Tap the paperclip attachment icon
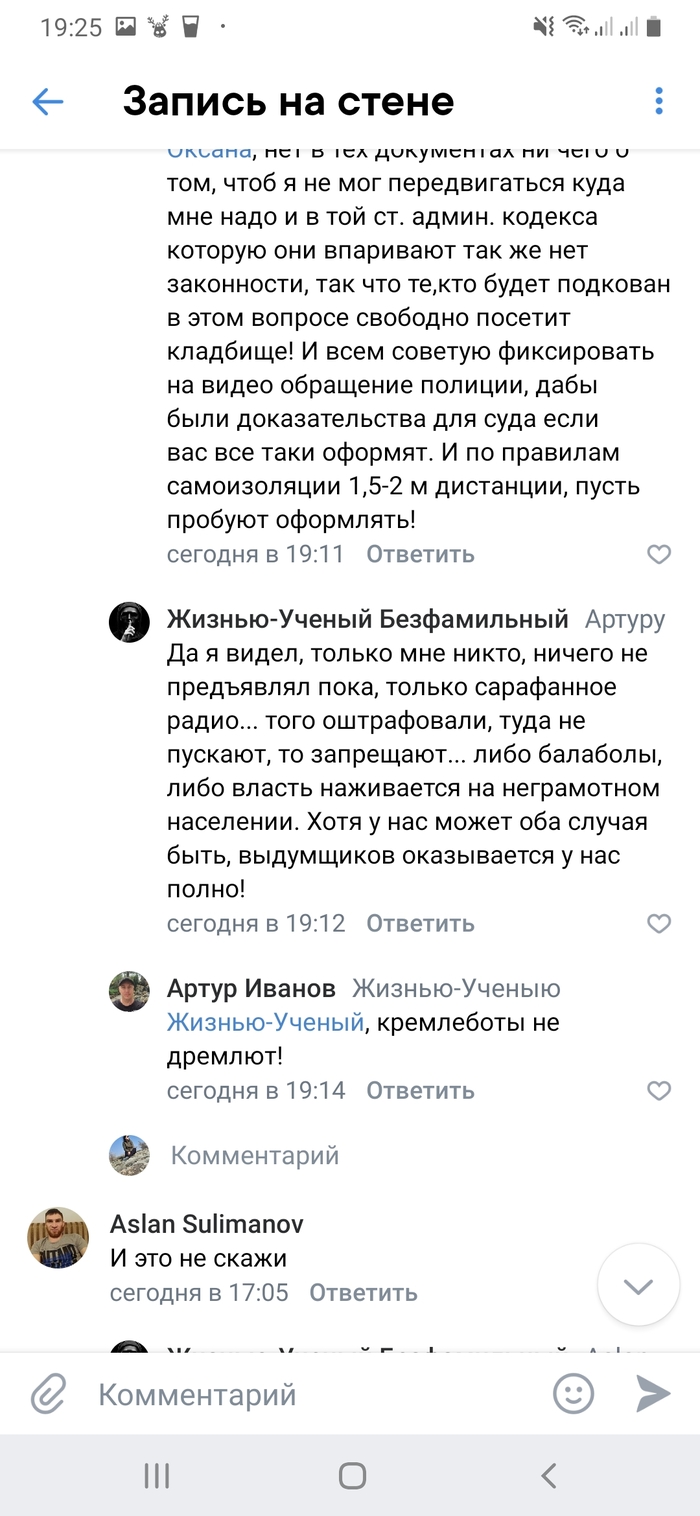 (x=48, y=1394)
